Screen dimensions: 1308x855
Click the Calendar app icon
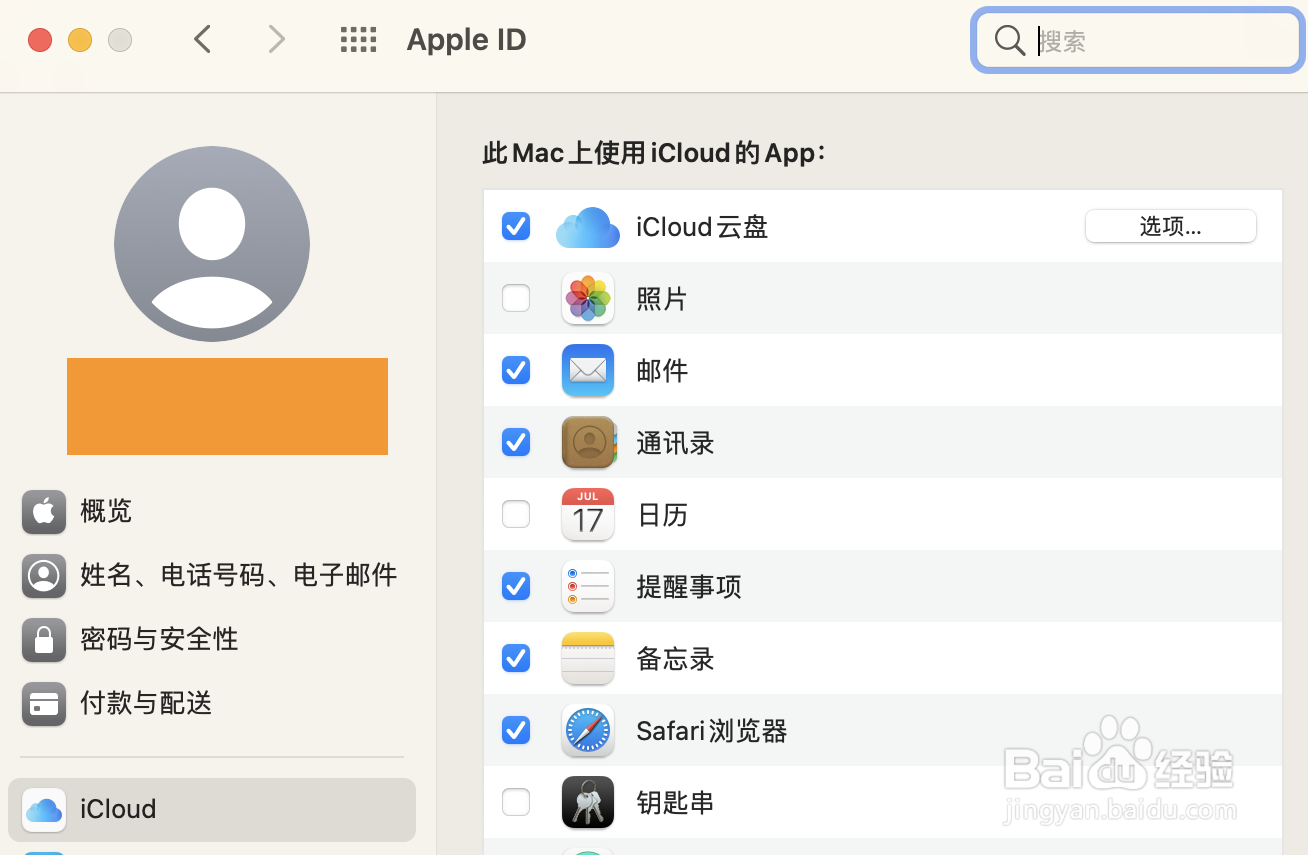(588, 514)
